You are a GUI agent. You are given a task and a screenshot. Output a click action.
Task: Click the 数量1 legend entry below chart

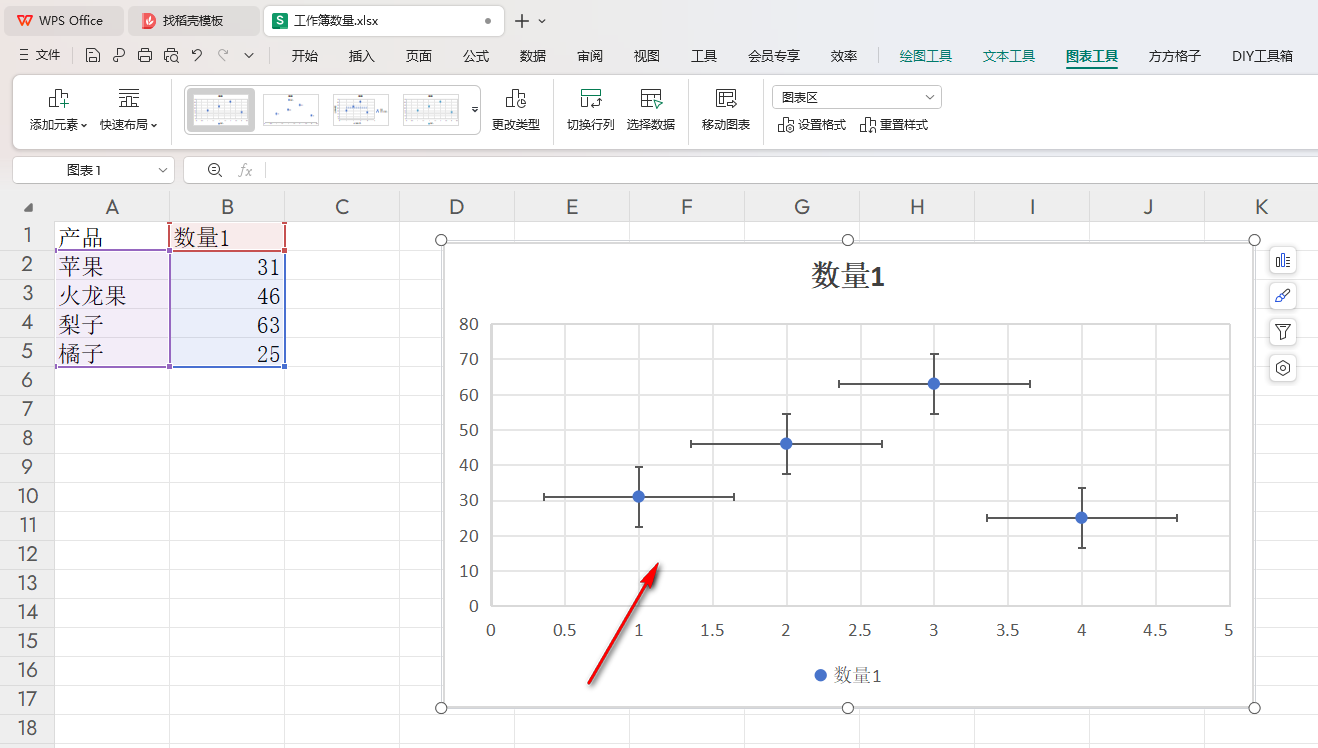(848, 675)
